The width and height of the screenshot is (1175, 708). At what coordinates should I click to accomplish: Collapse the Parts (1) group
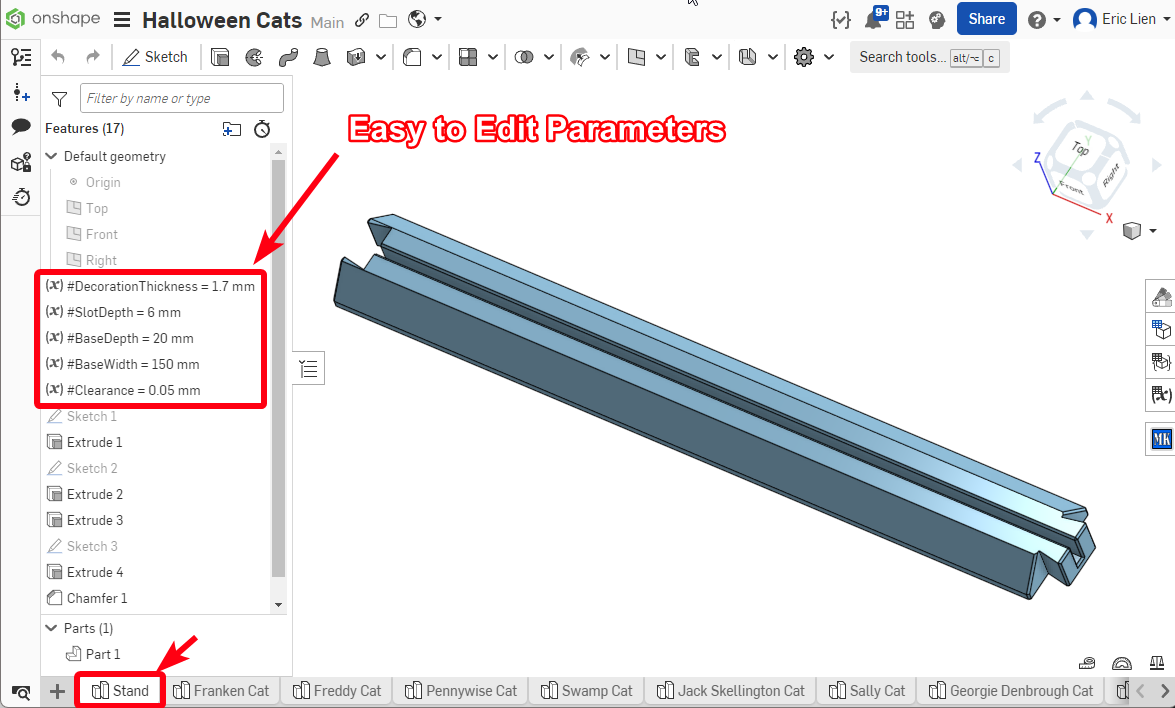[52, 628]
